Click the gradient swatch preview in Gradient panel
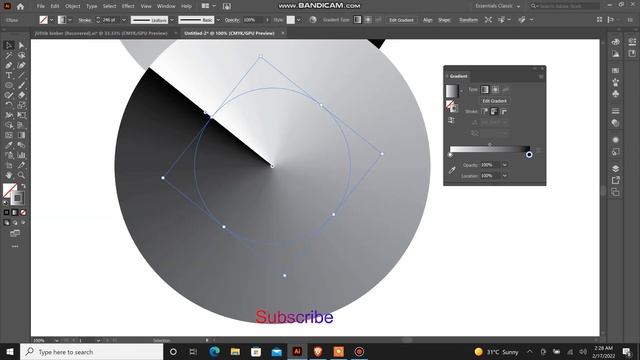The image size is (640, 360). coord(452,91)
